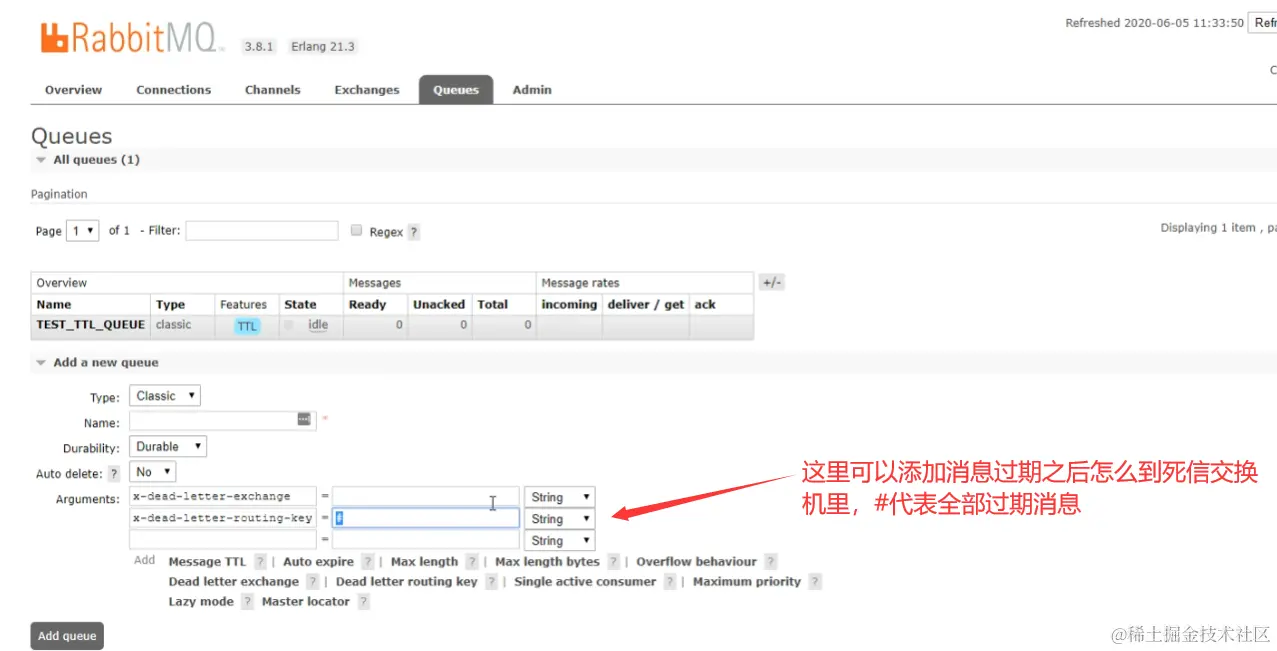Add Overflow behaviour argument
This screenshot has height=651, width=1277.
coord(696,562)
